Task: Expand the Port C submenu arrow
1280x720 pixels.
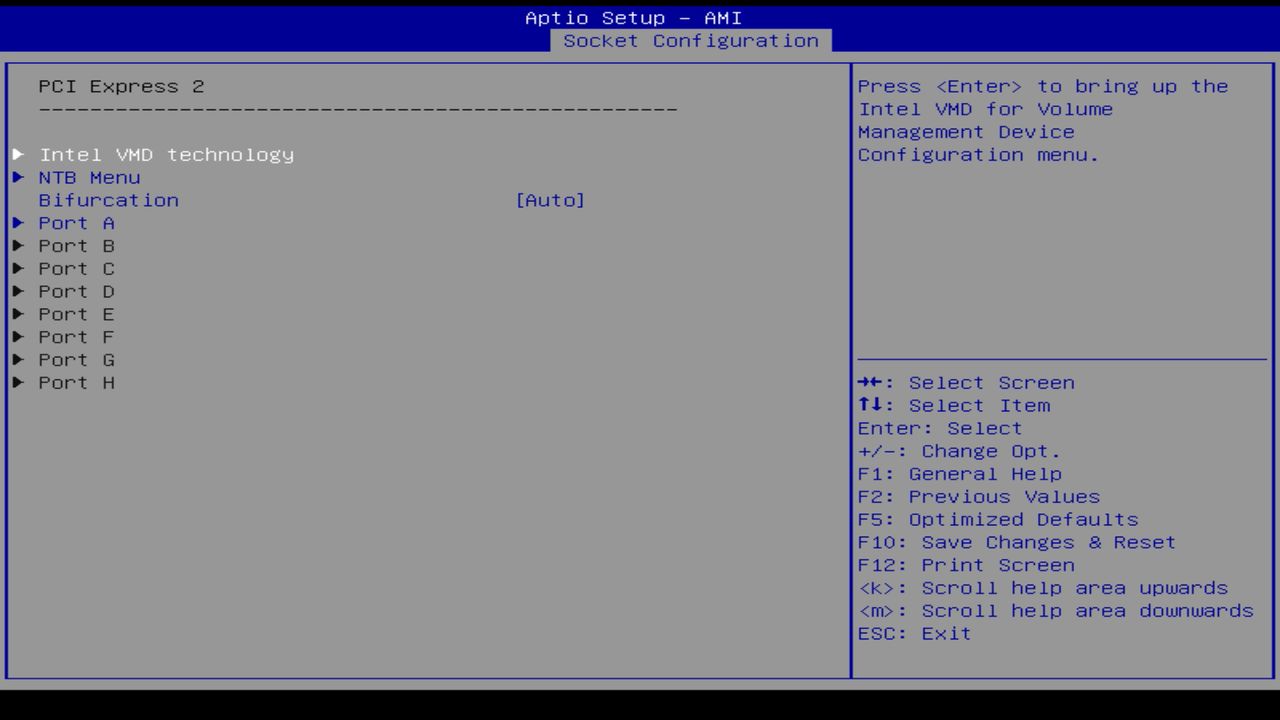Action: 18,268
